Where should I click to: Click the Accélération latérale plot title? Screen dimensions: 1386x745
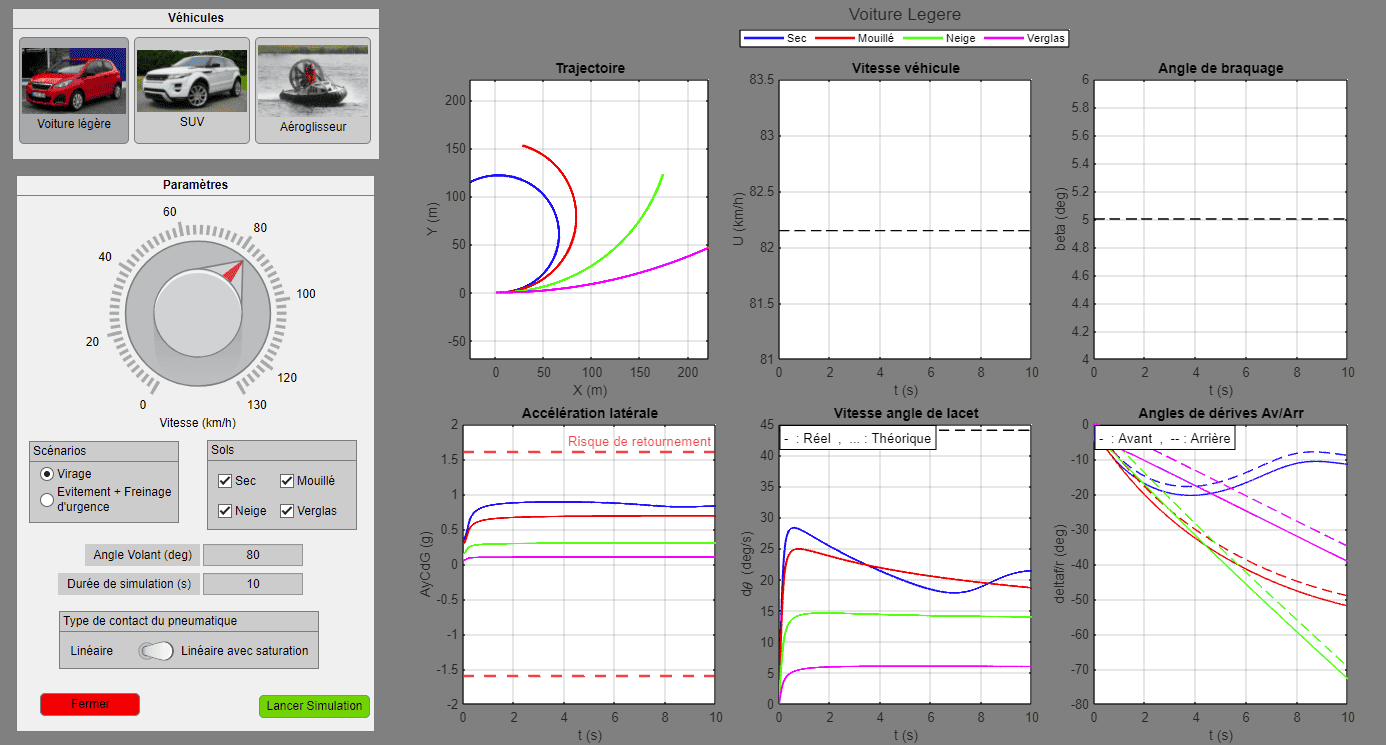pyautogui.click(x=590, y=413)
